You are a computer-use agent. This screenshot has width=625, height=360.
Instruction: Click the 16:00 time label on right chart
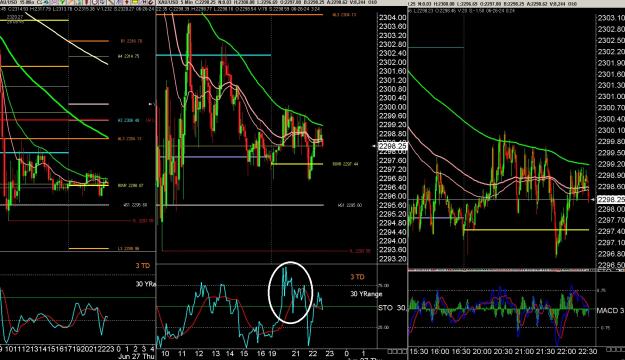pyautogui.click(x=440, y=352)
